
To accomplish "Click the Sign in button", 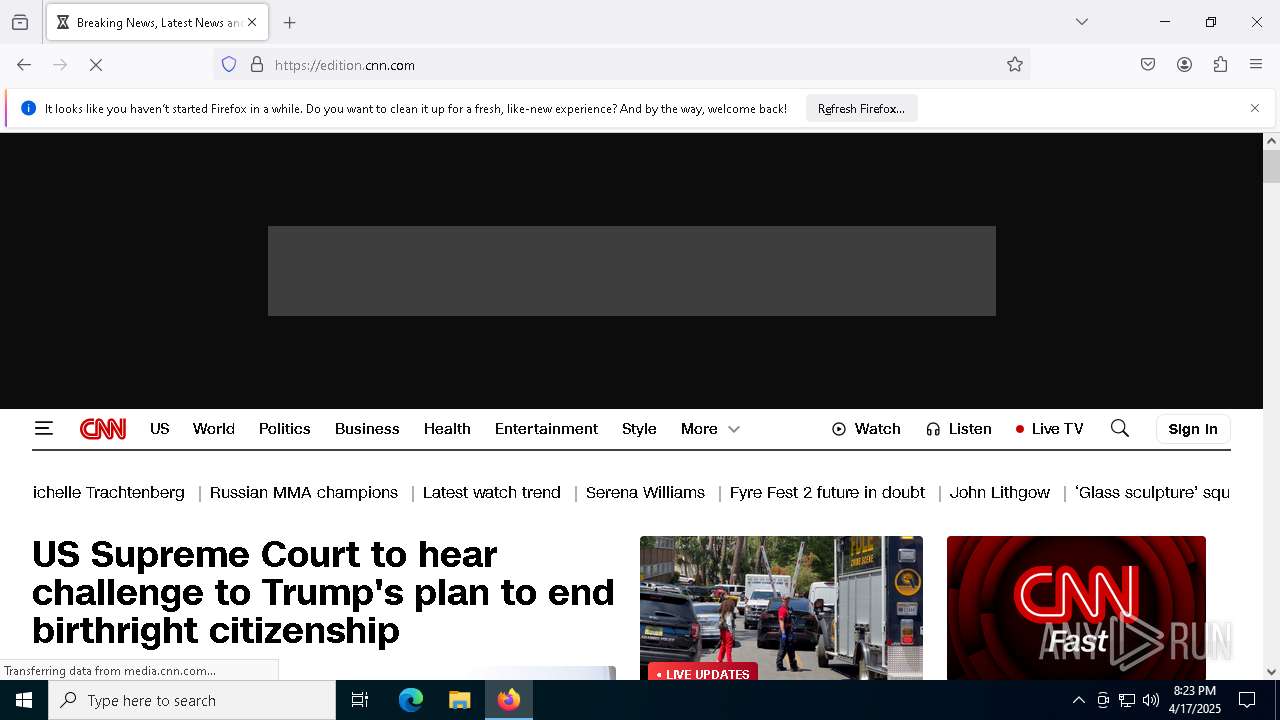I will pyautogui.click(x=1193, y=429).
